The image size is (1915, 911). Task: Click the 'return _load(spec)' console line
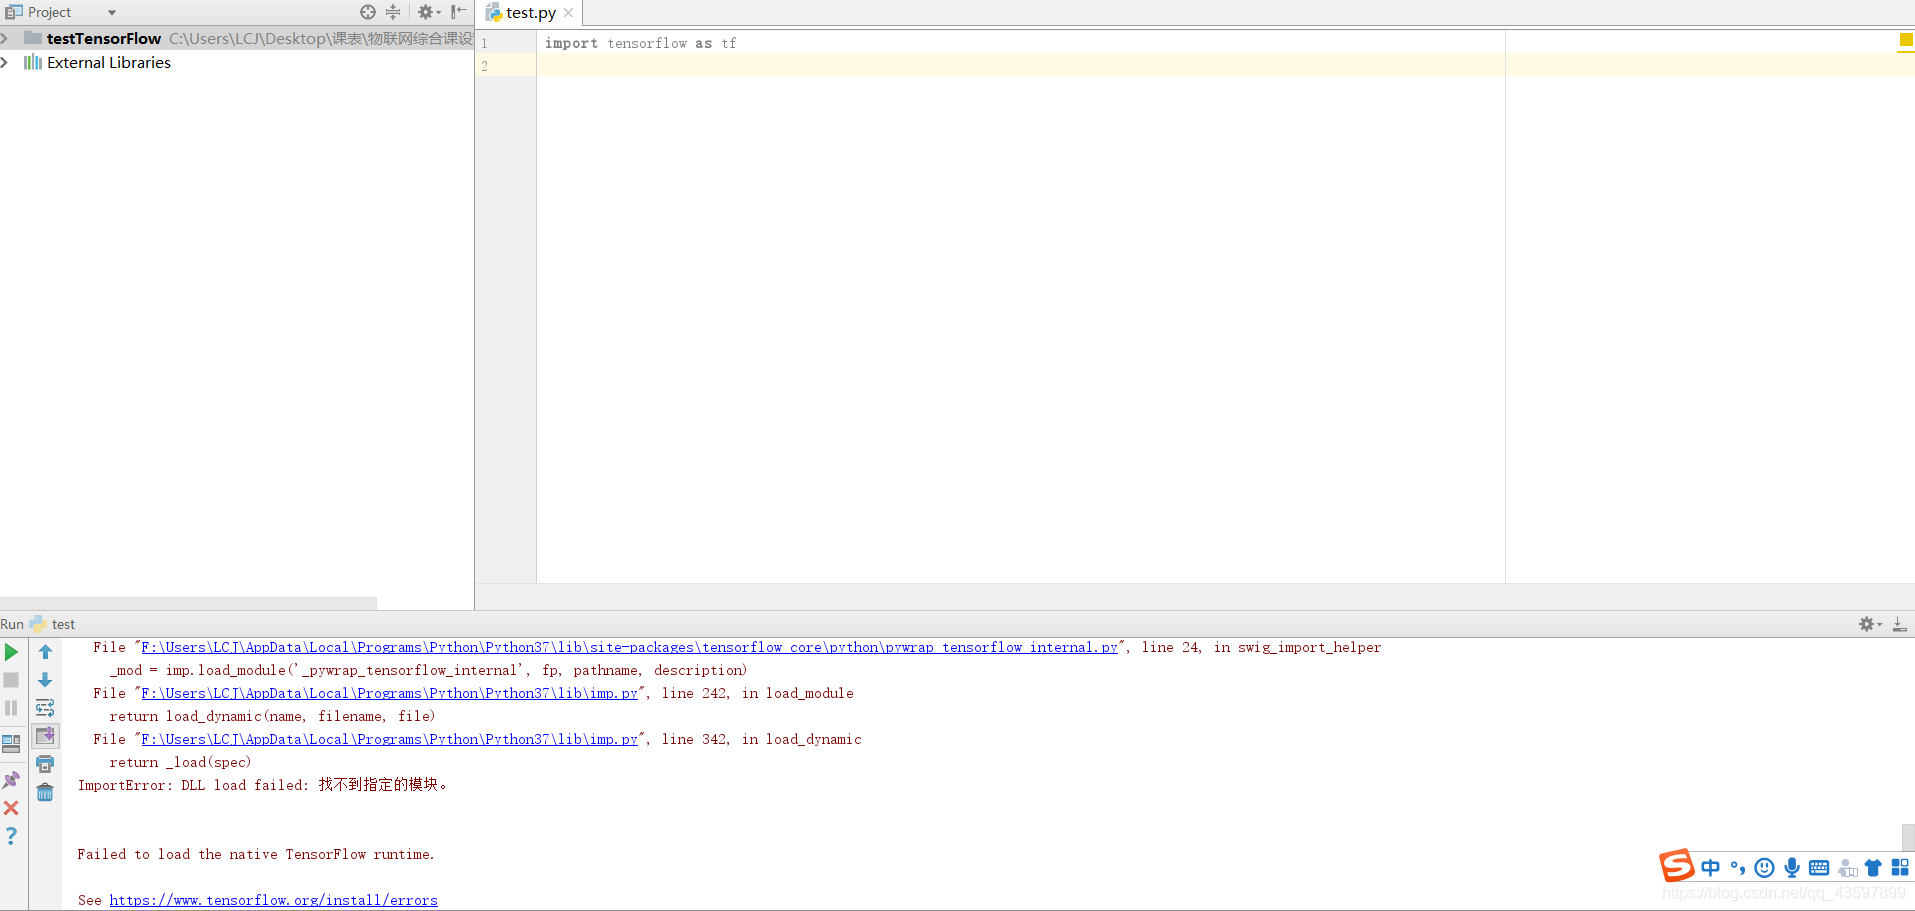point(180,762)
